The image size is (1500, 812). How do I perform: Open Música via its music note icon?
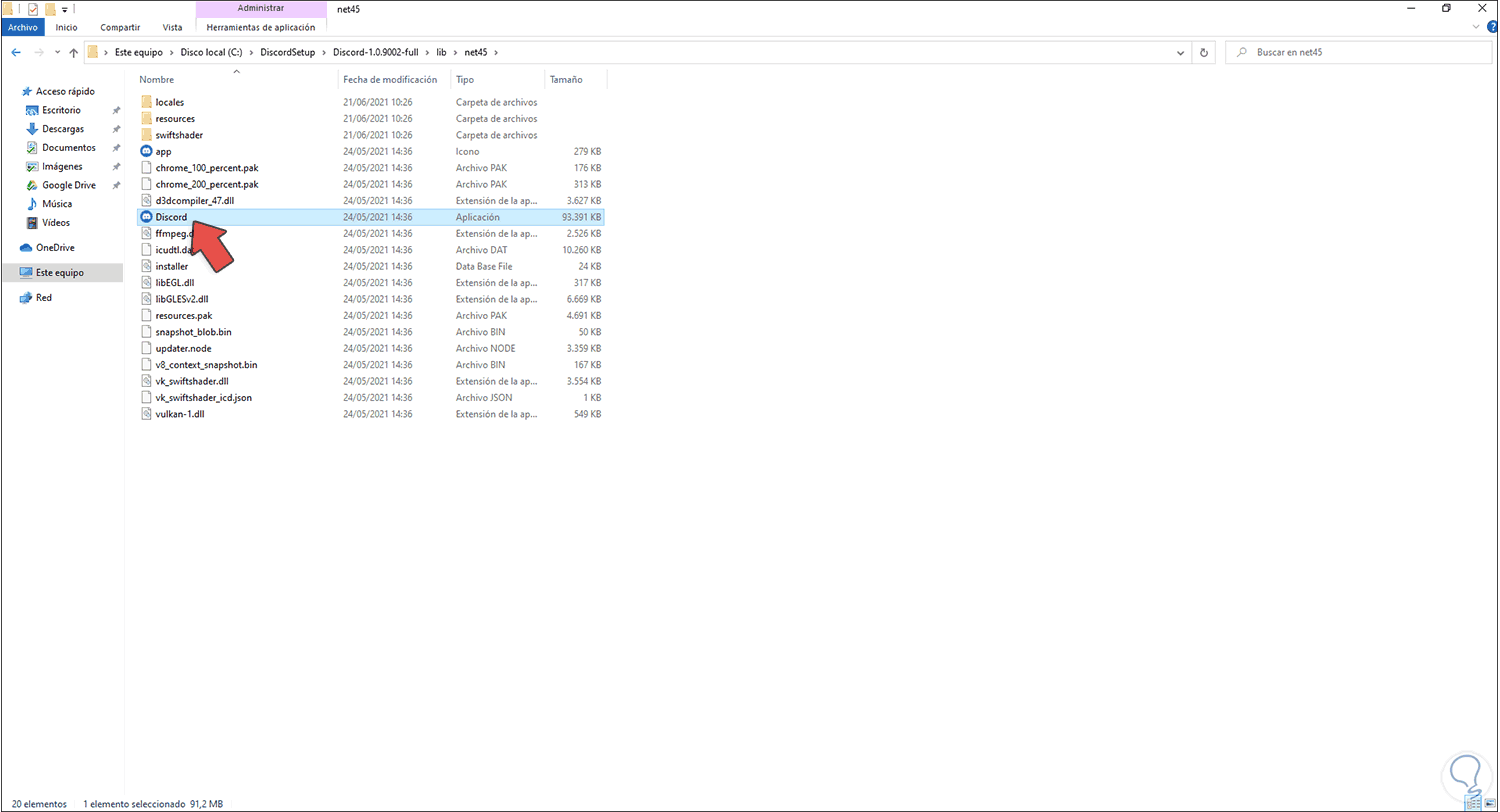(x=32, y=204)
